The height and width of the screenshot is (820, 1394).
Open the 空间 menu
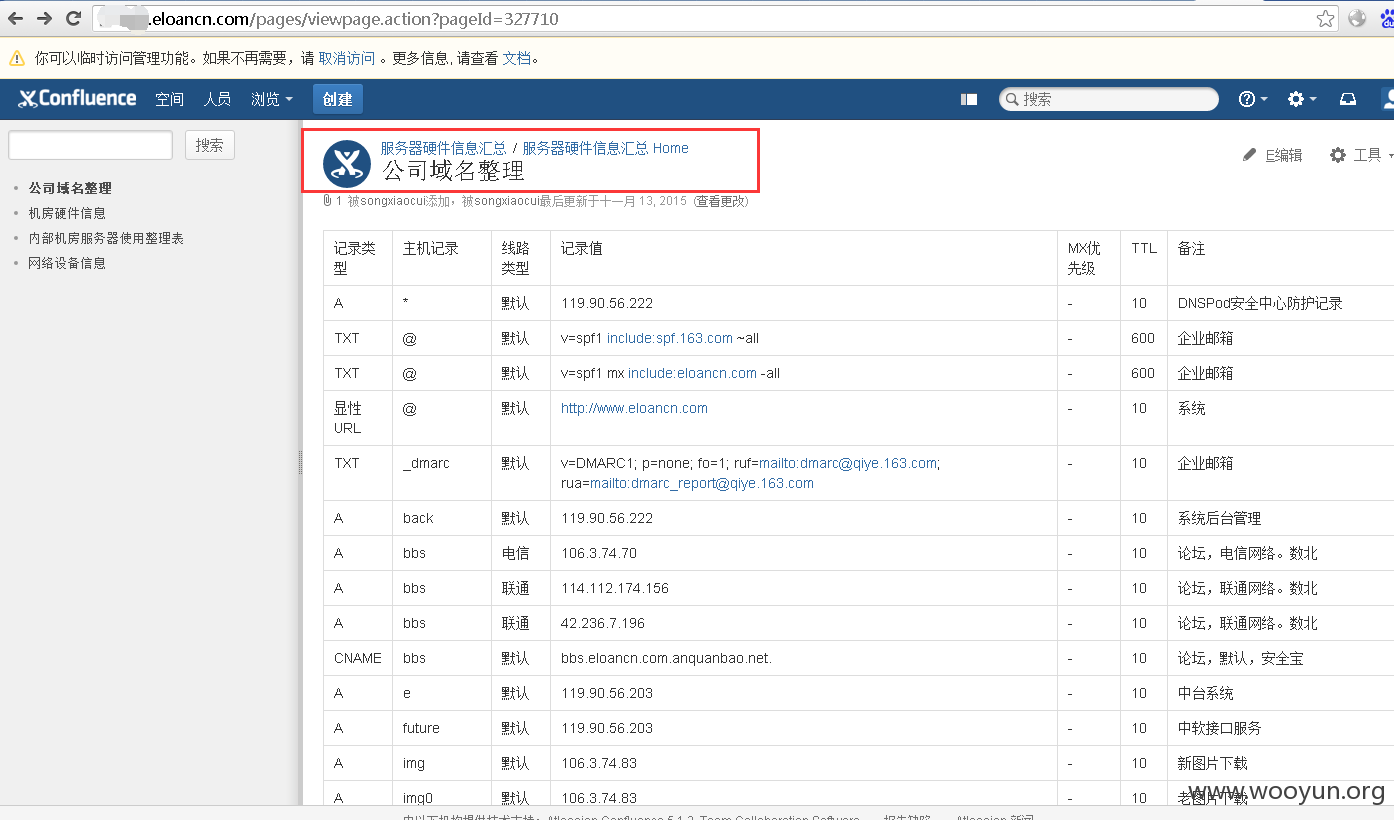[170, 99]
